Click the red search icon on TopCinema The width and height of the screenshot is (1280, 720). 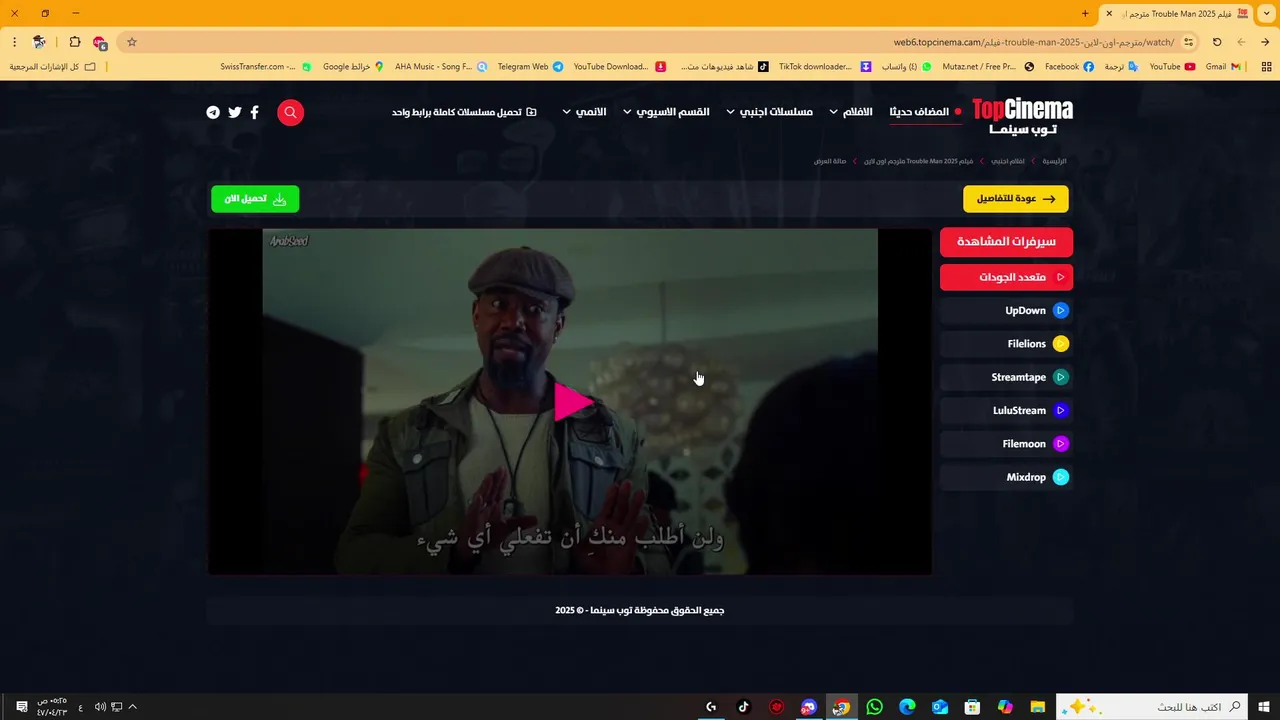[x=290, y=112]
